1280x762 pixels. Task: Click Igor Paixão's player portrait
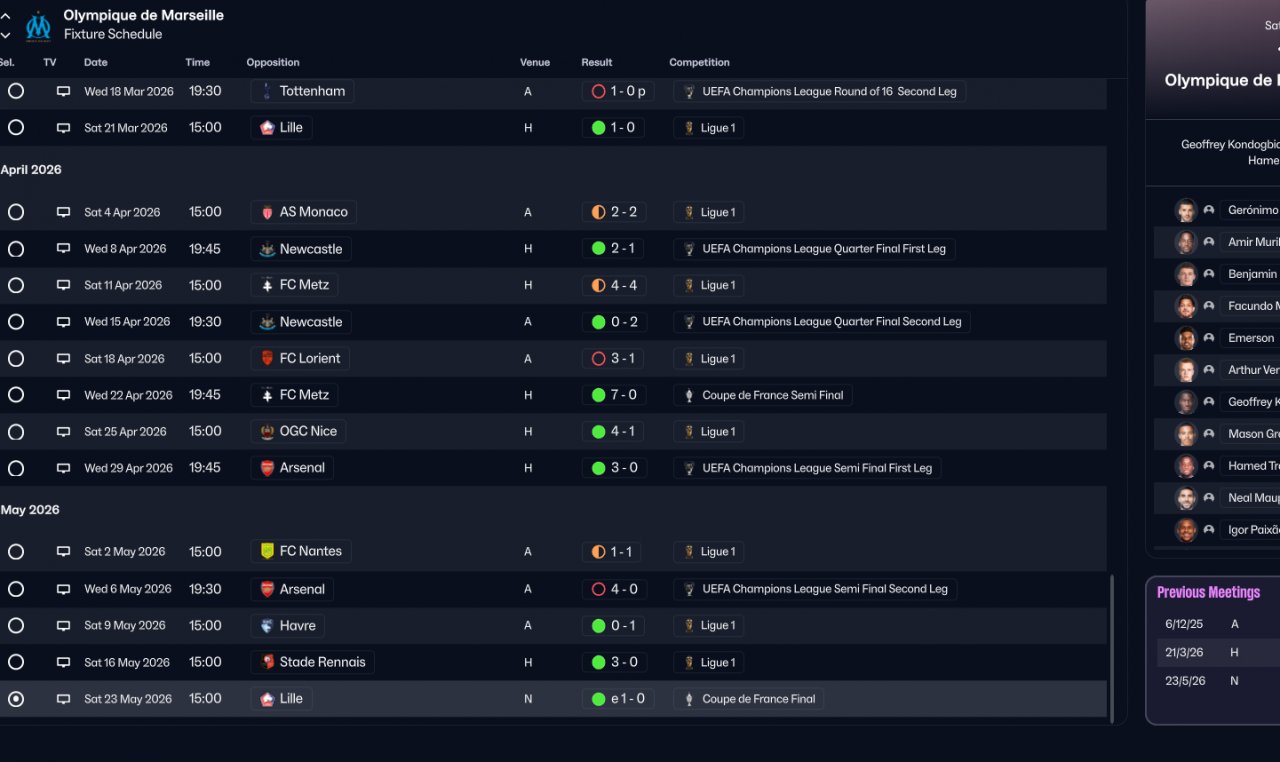point(1186,530)
